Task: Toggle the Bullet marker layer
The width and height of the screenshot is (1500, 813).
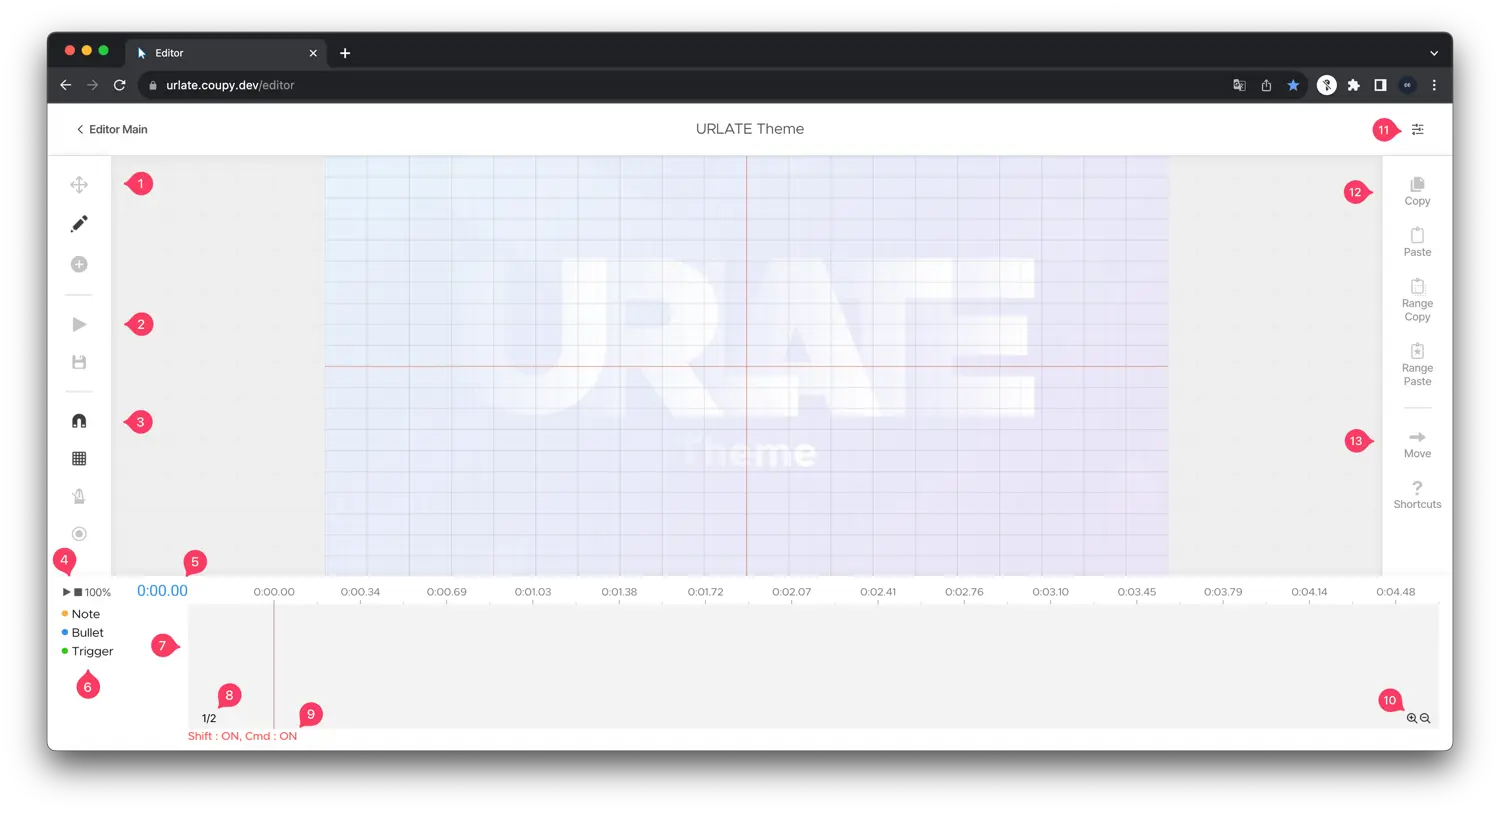Action: tap(87, 632)
